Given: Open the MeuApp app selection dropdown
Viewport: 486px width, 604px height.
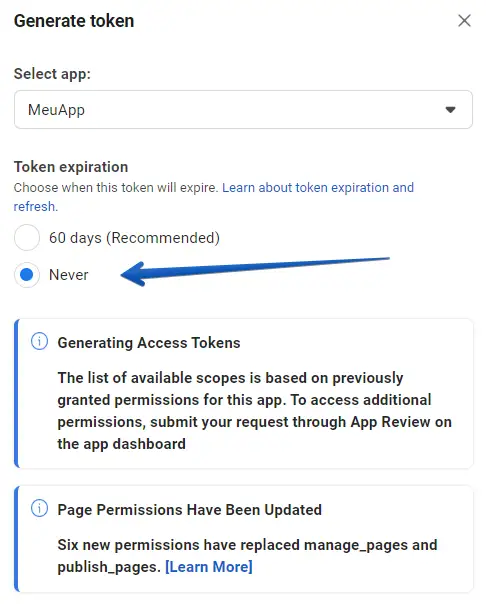Looking at the screenshot, I should pos(243,110).
